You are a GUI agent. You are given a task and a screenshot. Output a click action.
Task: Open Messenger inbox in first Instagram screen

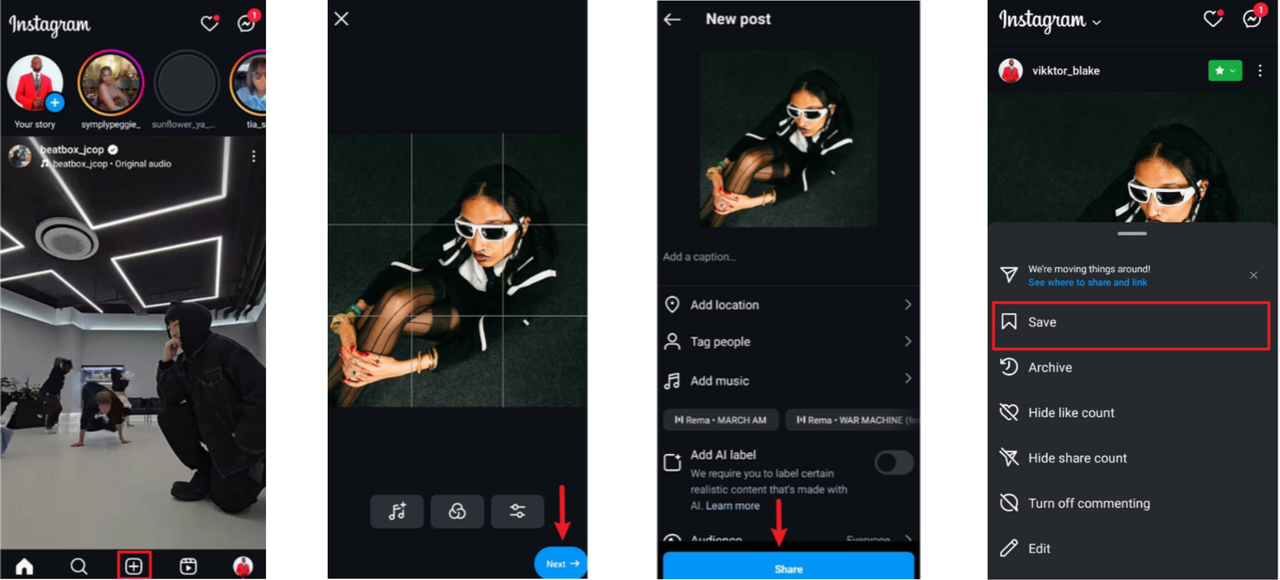coord(247,22)
